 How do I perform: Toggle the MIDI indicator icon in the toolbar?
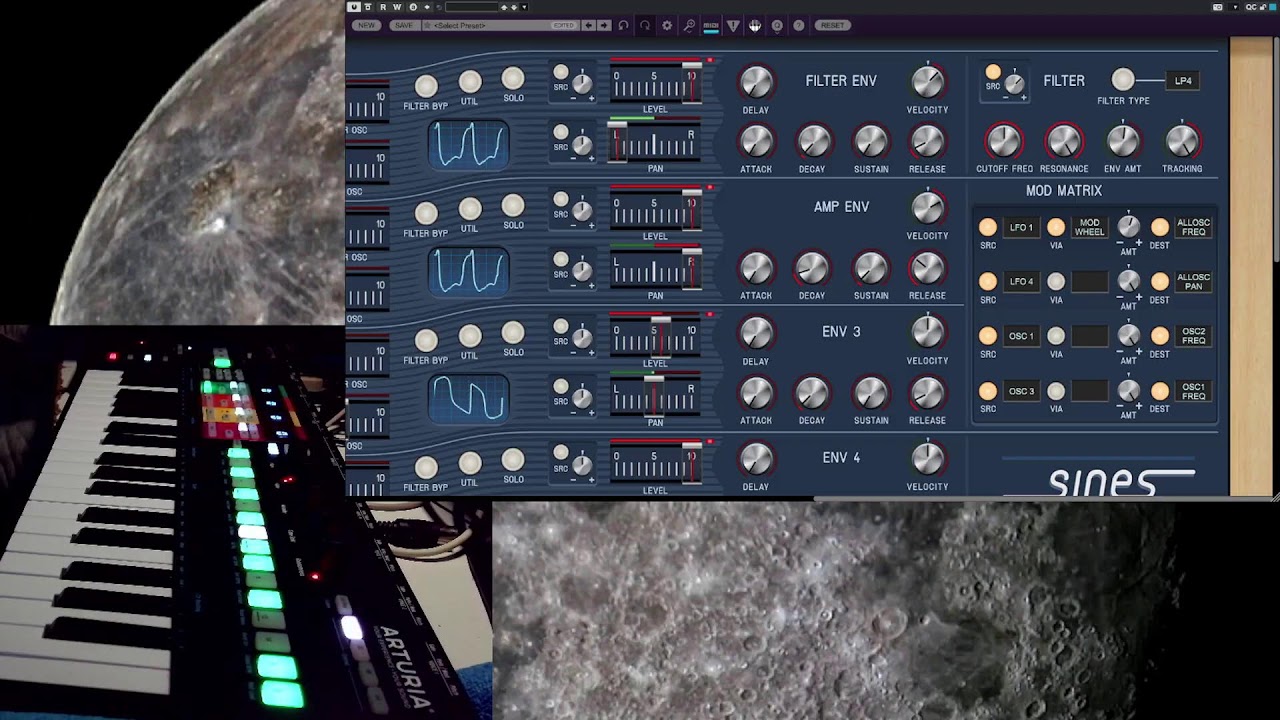point(711,25)
